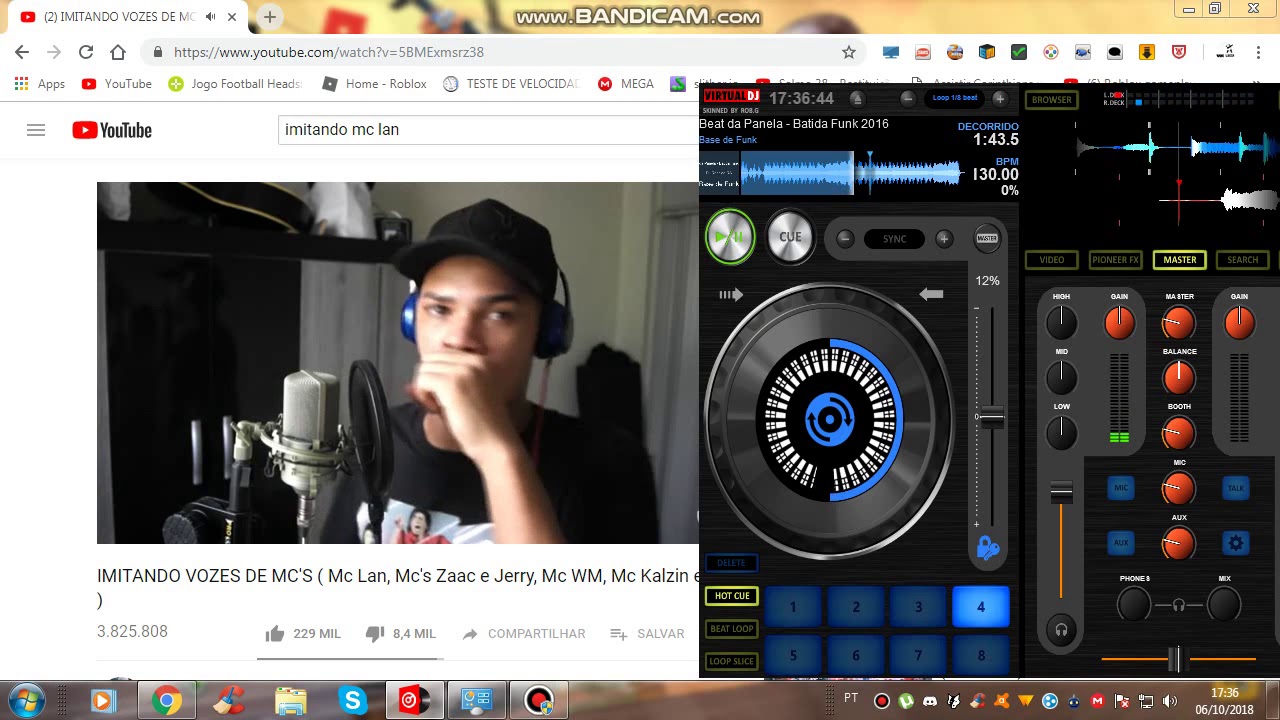
Task: Click COMPARTILHAR share button
Action: (x=524, y=634)
